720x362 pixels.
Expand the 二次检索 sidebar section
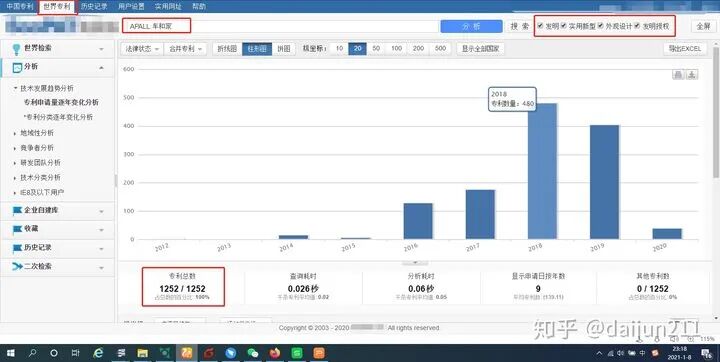(x=101, y=267)
